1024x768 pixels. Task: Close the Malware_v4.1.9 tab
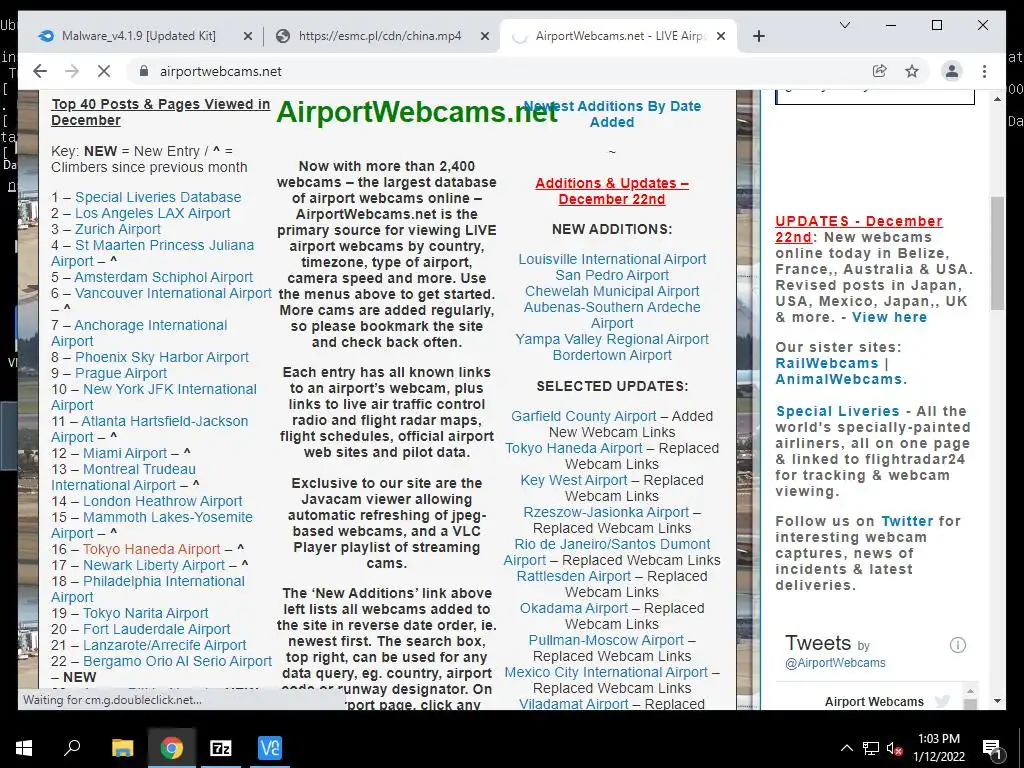point(248,36)
